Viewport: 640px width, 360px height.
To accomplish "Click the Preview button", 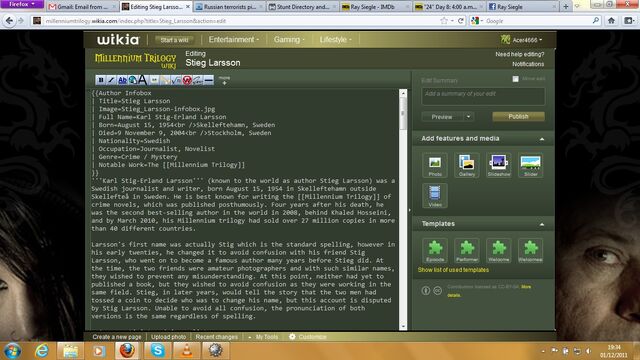I will tap(442, 117).
